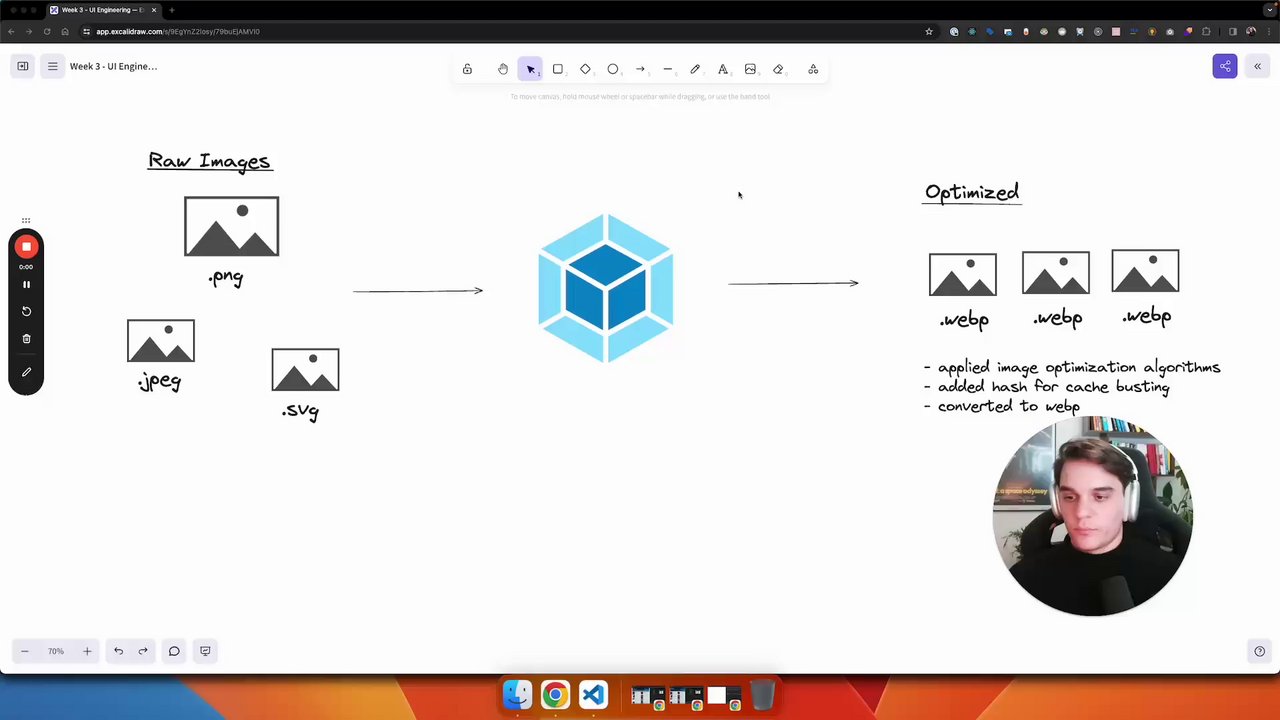Restart the recording
Screen dimensions: 1280x720
(x=27, y=311)
